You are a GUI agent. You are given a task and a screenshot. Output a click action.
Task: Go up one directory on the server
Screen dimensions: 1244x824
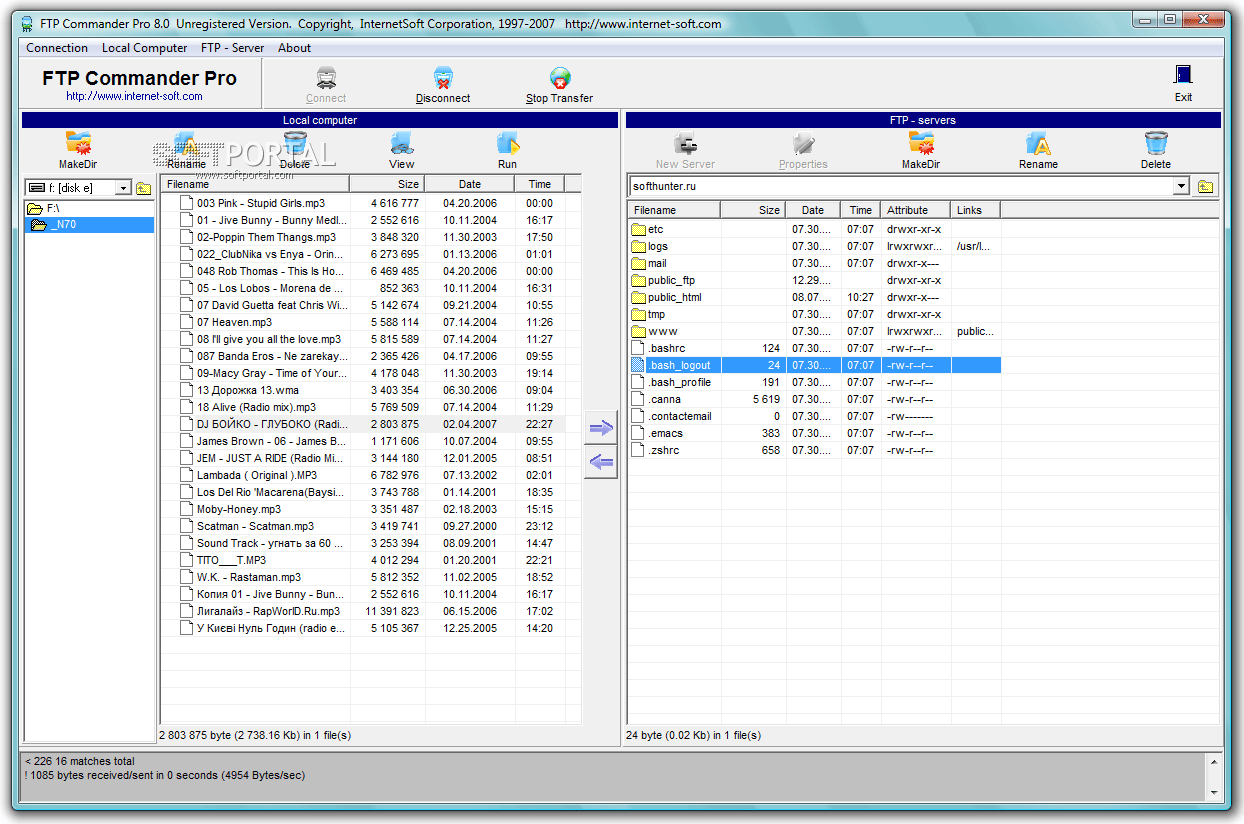[1205, 187]
